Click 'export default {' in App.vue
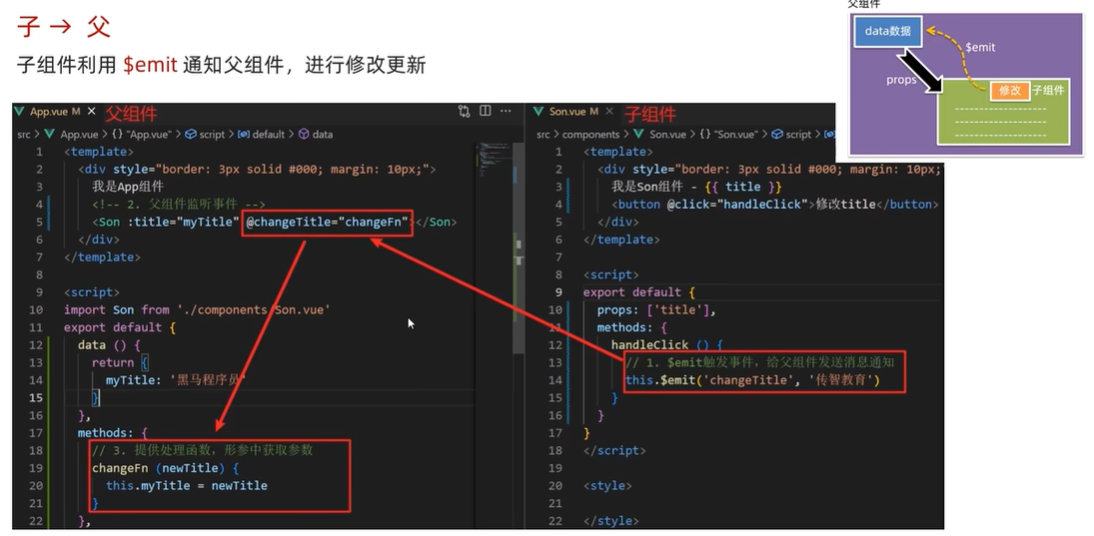This screenshot has width=1094, height=536. 120,327
